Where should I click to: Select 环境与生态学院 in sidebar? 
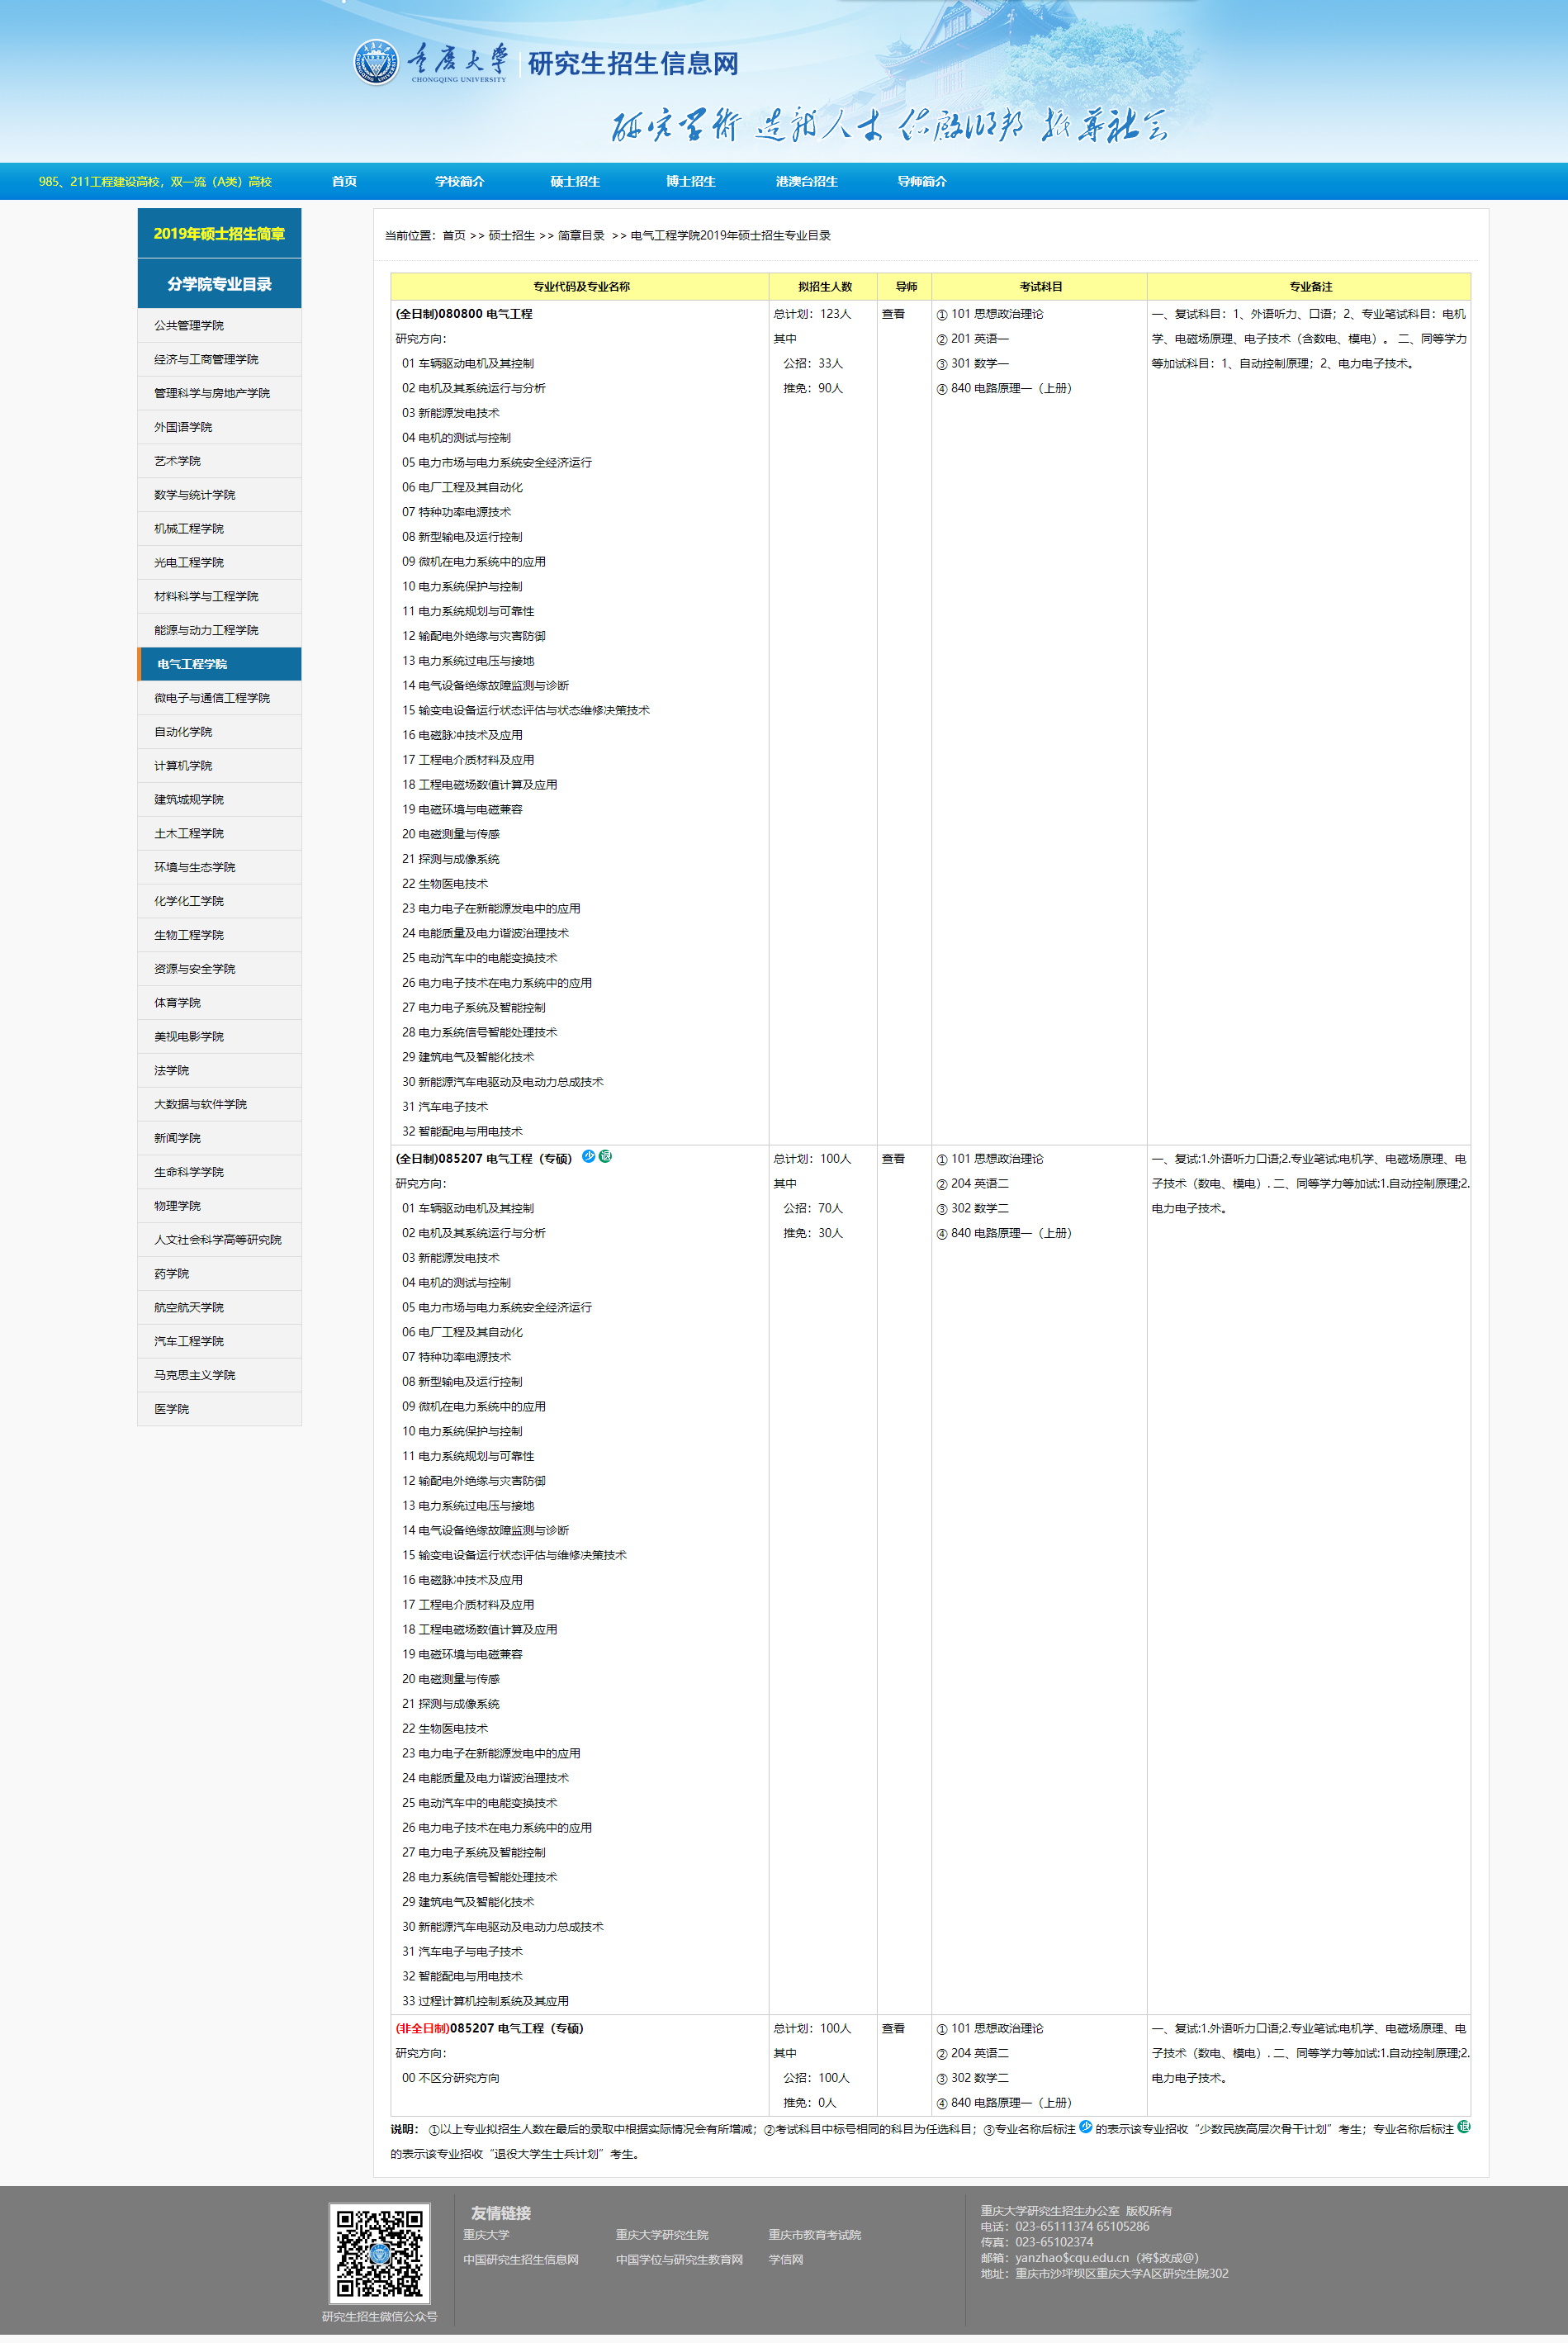coord(219,867)
